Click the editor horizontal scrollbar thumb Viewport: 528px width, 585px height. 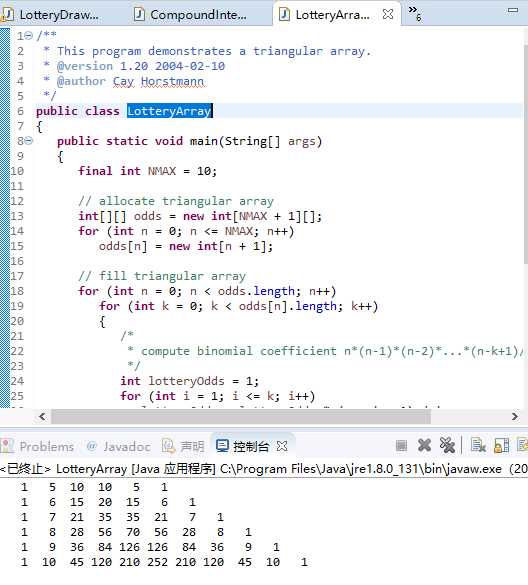[241, 416]
